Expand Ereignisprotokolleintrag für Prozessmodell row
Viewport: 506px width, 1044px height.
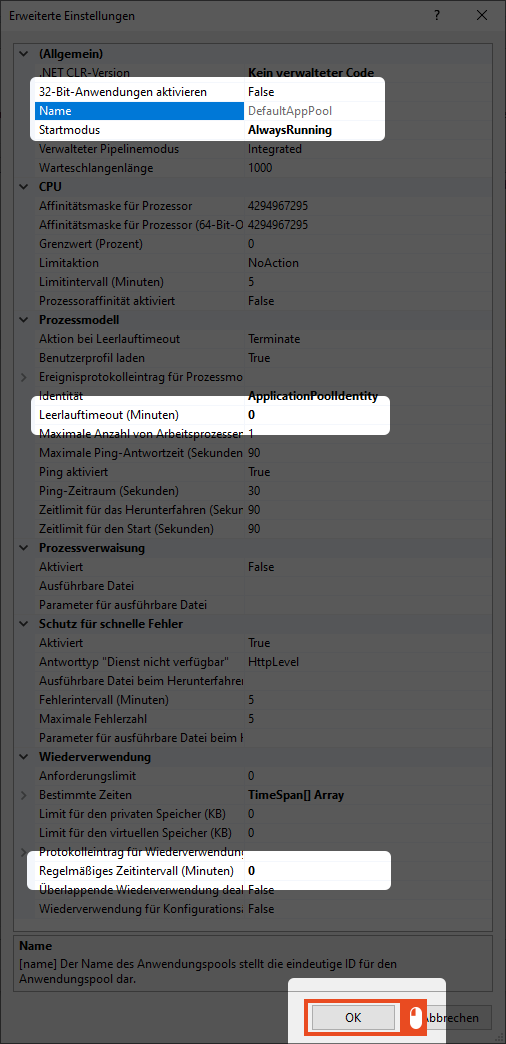(24, 378)
